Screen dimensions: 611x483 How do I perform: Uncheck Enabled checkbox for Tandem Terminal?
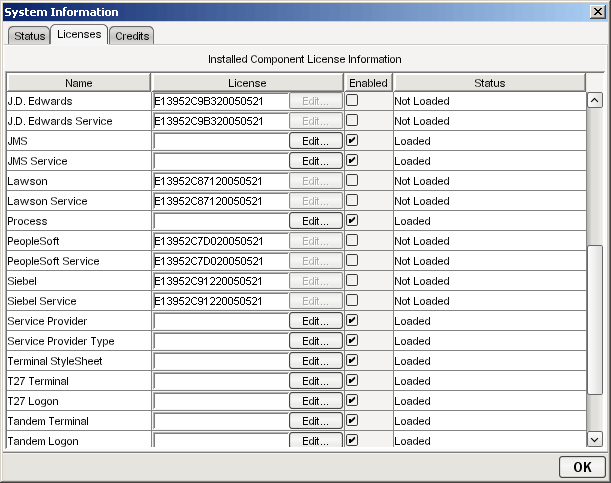pos(352,420)
